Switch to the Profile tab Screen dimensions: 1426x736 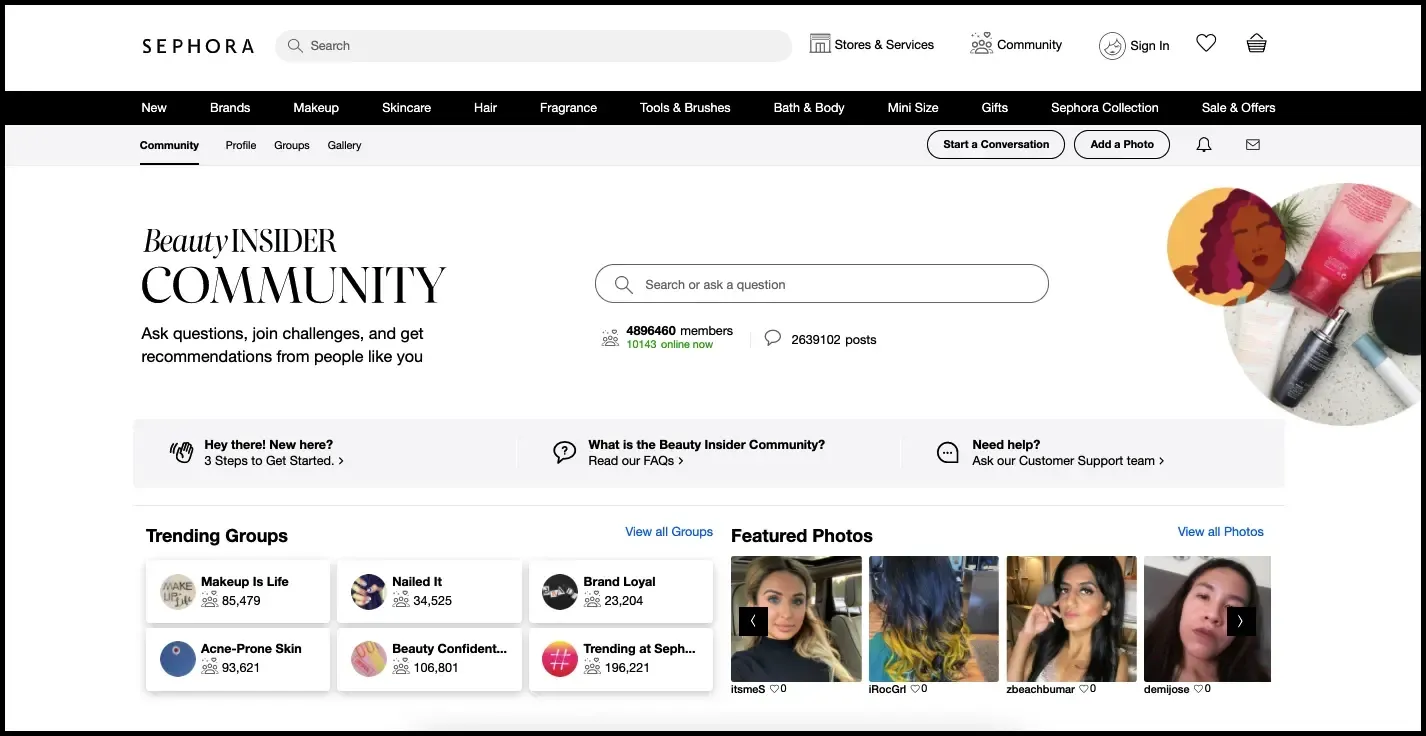click(x=241, y=145)
